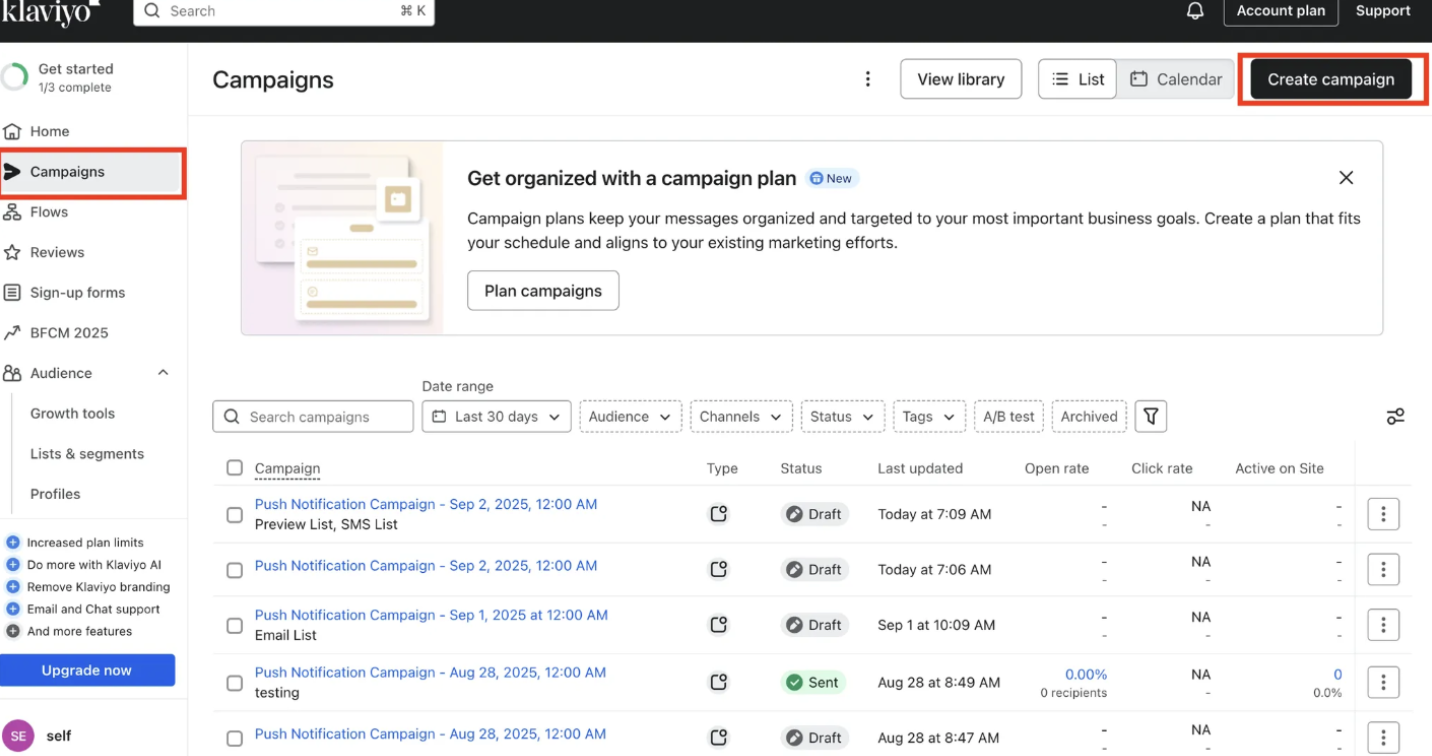
Task: Check the Email List campaign row checkbox
Action: pos(235,625)
